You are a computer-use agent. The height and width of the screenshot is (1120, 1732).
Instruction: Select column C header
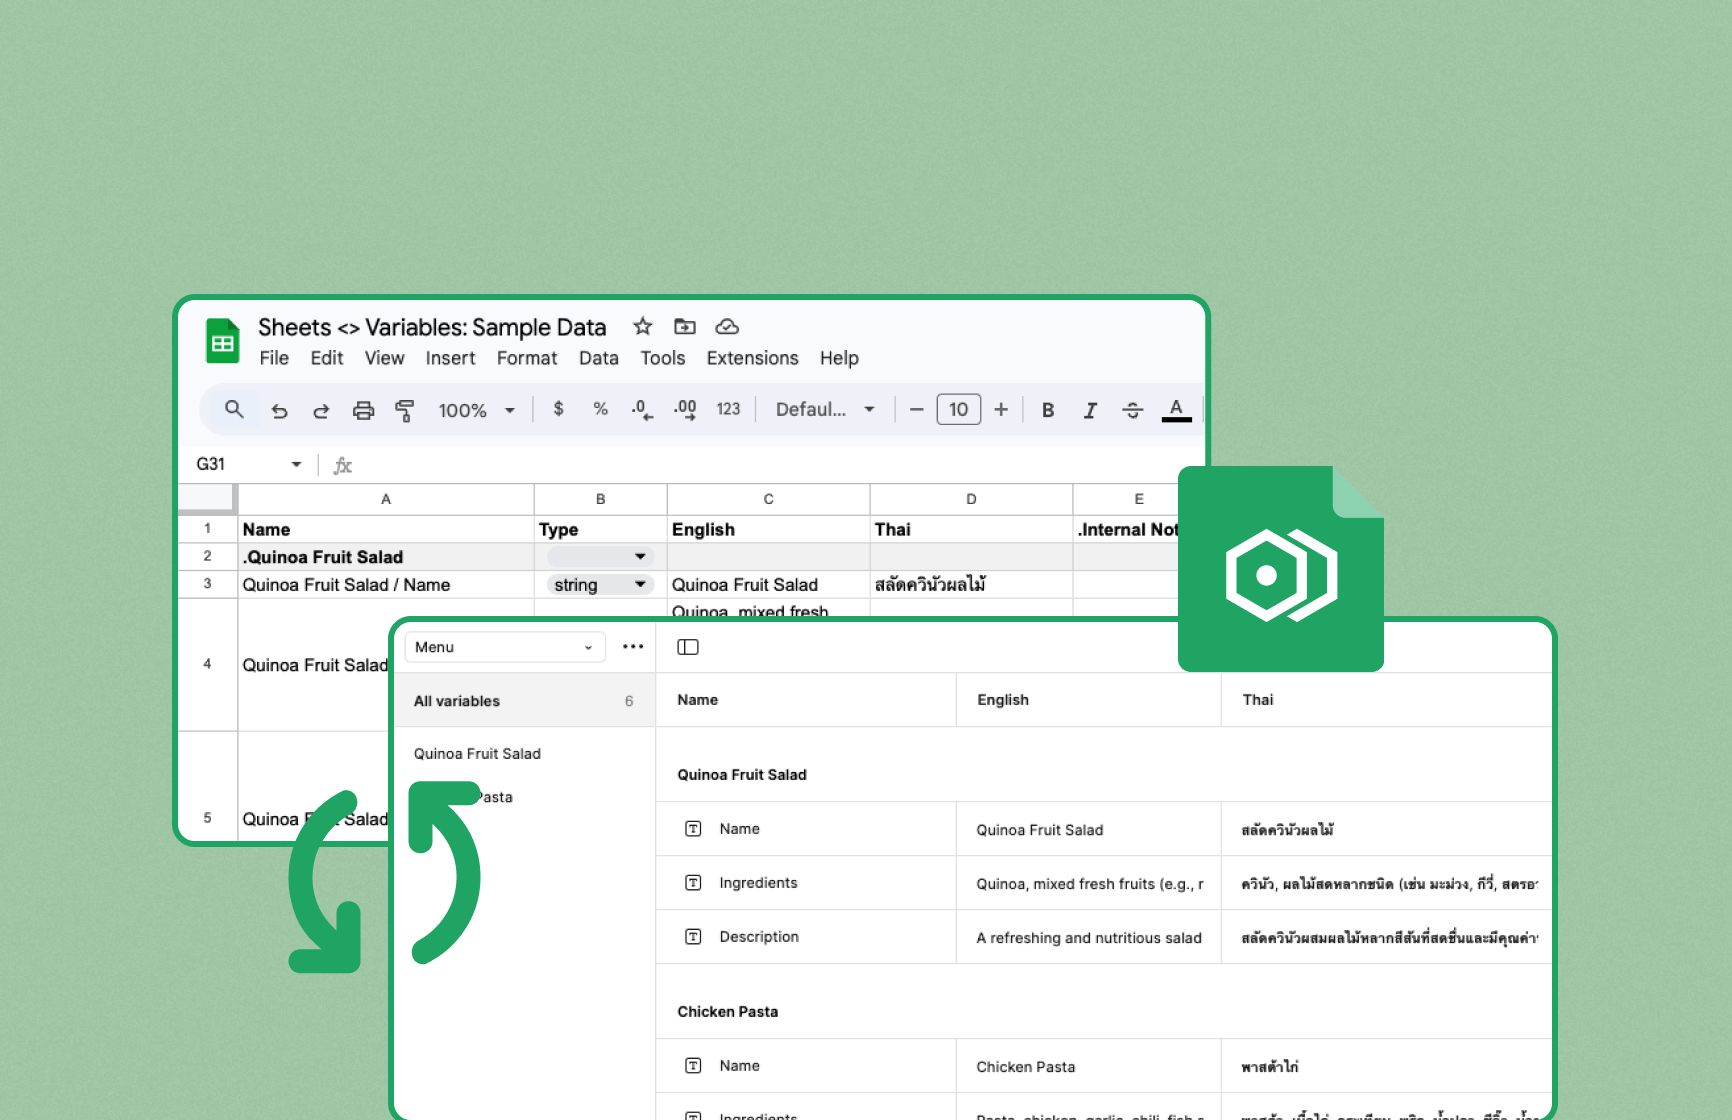coord(768,499)
